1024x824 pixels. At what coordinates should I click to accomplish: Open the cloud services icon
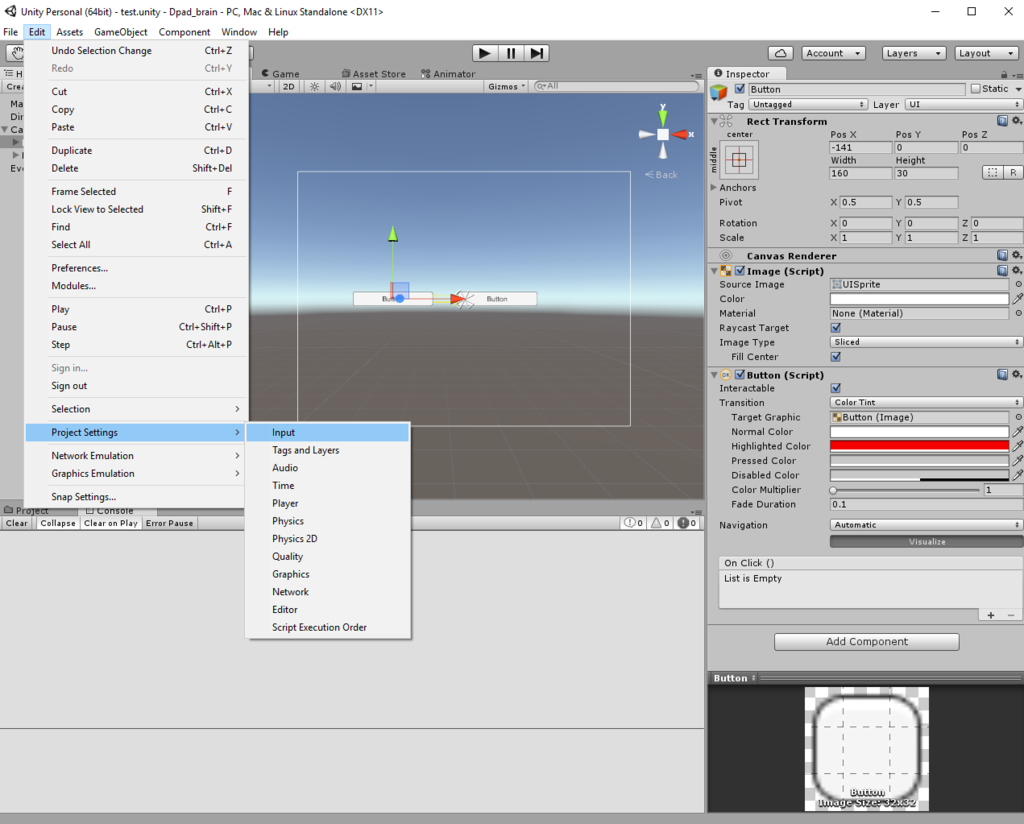[780, 54]
